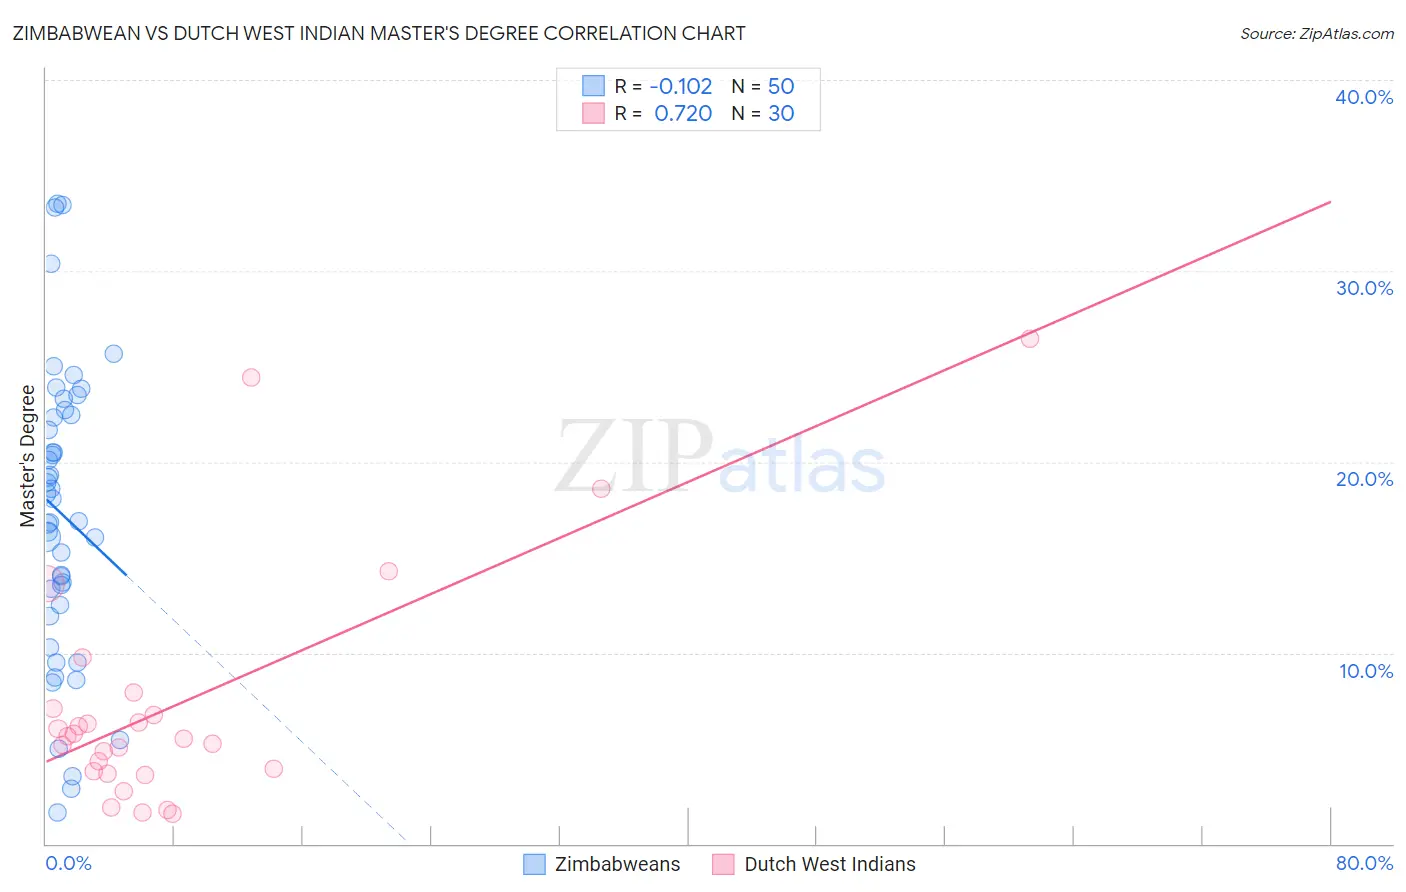Click the blue data point near 25.5% master's degree
Screen dimensions: 1406x892
tap(114, 354)
